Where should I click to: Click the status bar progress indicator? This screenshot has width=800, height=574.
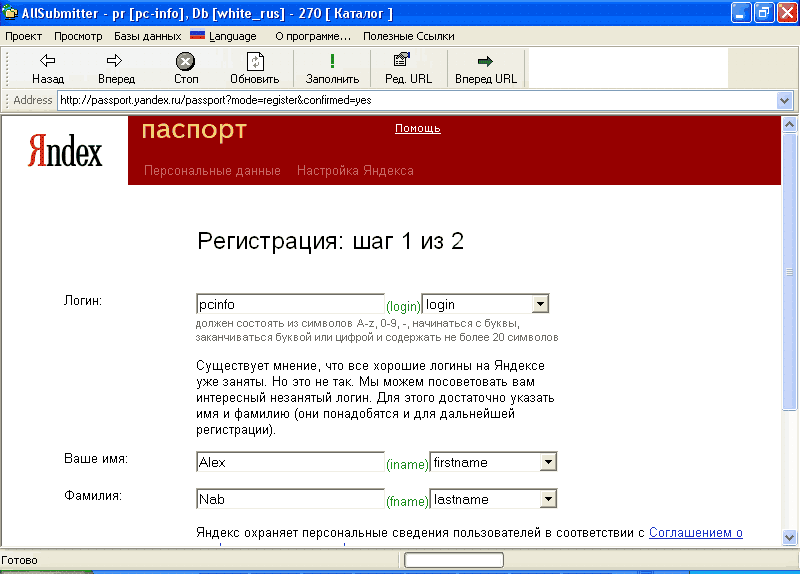click(454, 560)
